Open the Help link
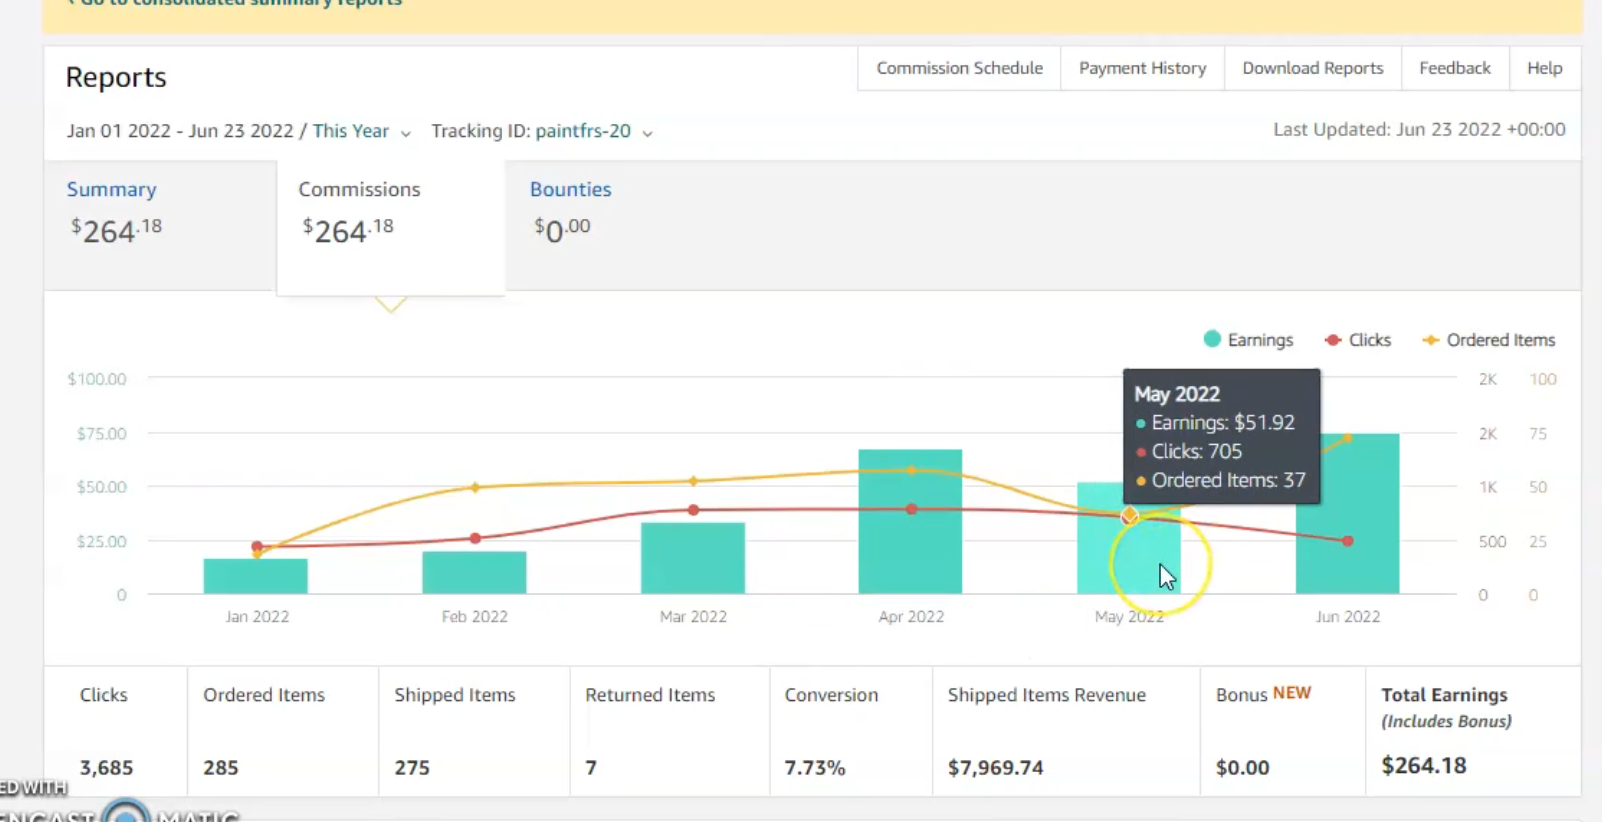Screen dimensions: 1602x822 click(x=1544, y=68)
